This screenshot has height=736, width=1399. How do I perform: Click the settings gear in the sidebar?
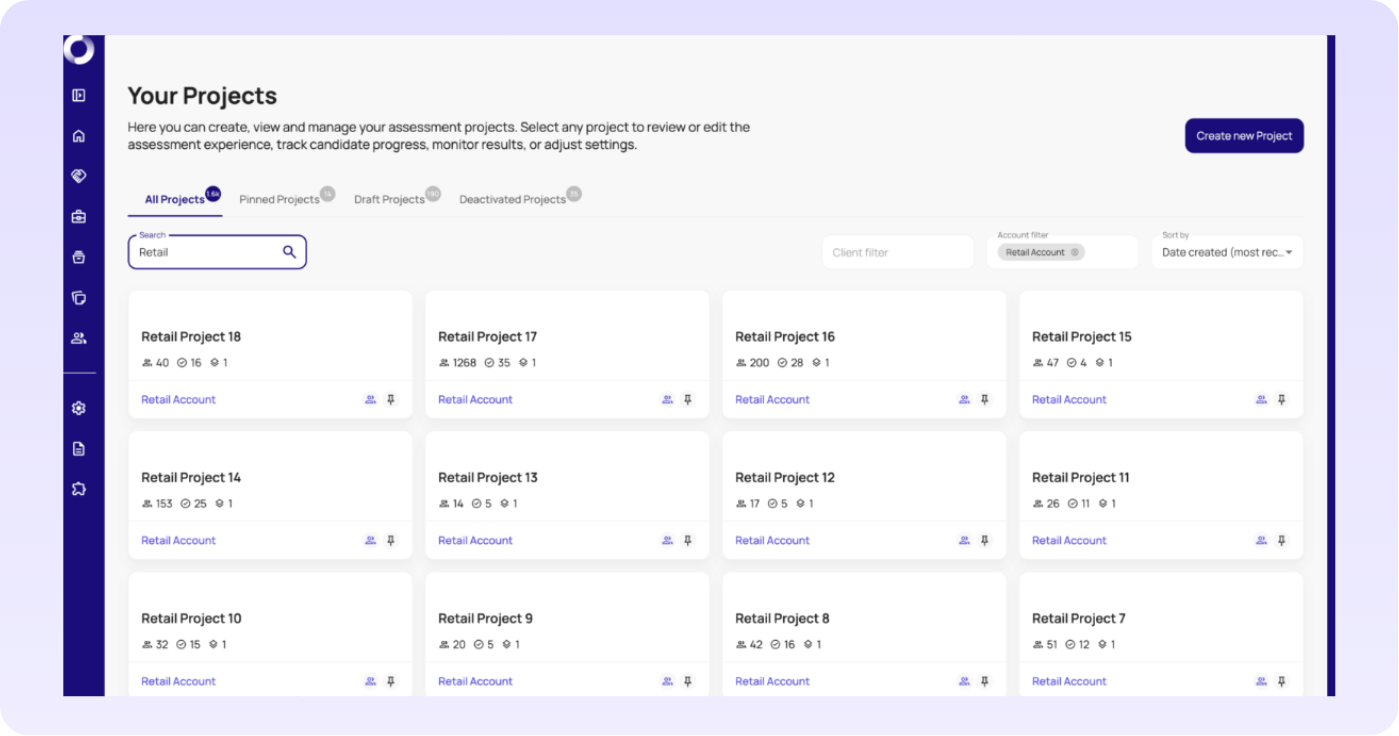(79, 408)
